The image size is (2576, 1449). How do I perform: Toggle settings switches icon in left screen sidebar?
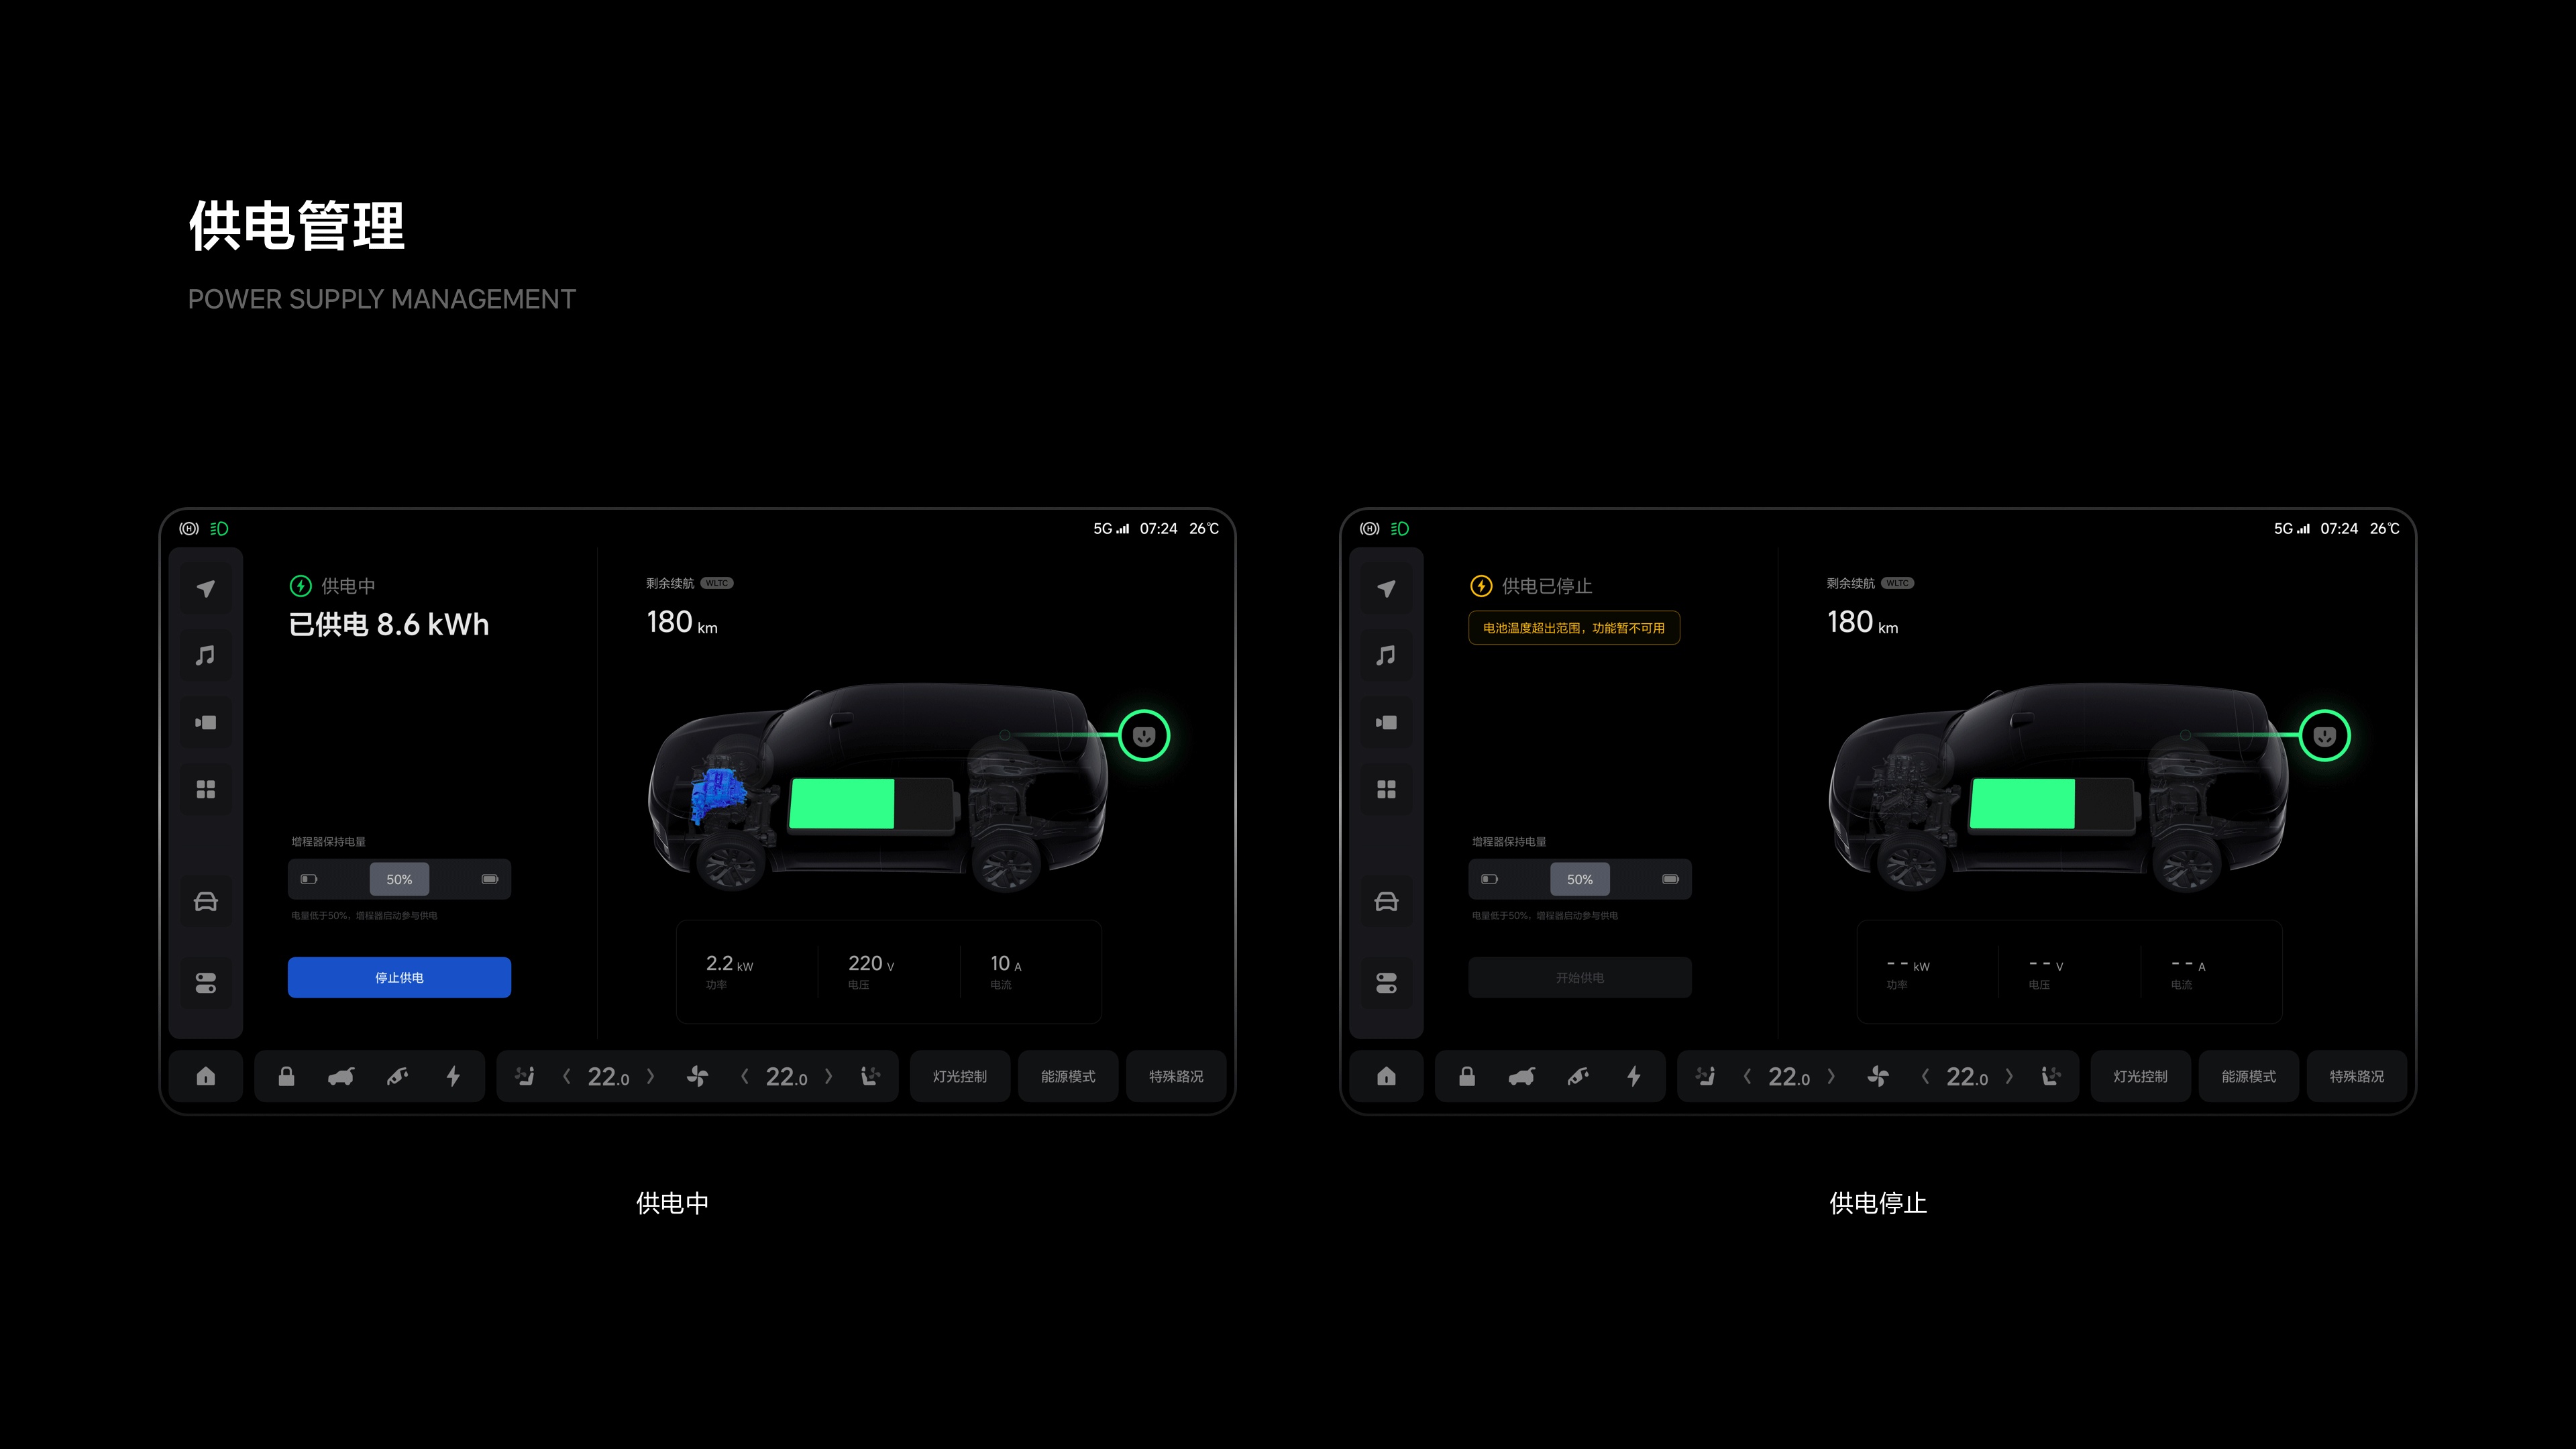click(x=205, y=984)
